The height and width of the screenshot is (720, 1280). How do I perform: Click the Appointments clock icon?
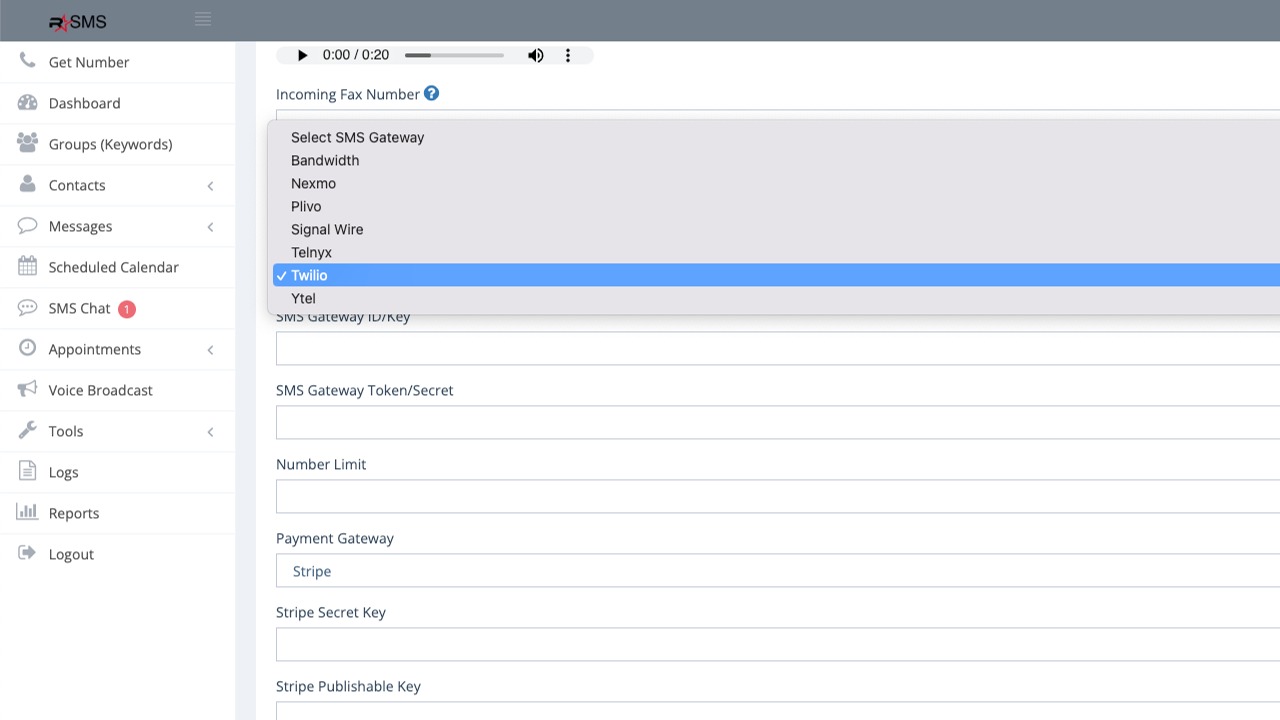27,348
